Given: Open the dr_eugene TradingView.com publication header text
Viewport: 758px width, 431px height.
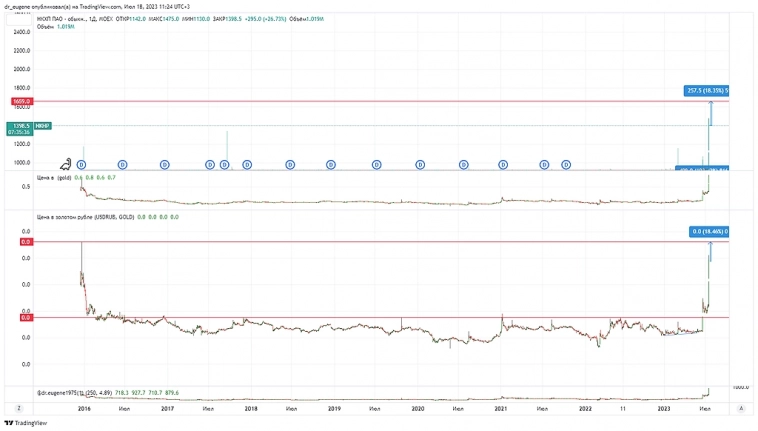Looking at the screenshot, I should coord(110,7).
